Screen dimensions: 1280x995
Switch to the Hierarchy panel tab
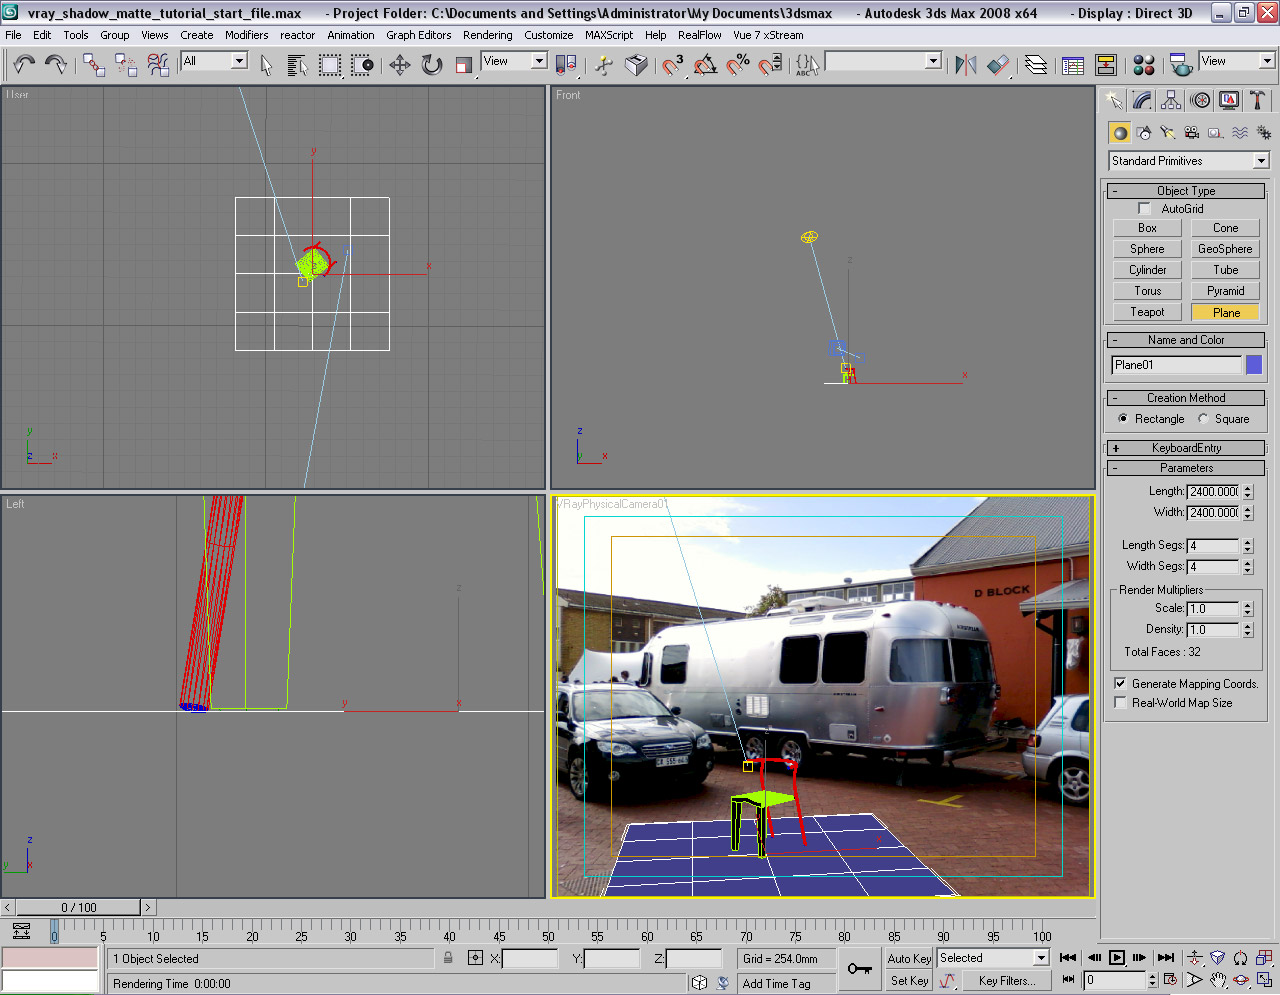tap(1171, 100)
